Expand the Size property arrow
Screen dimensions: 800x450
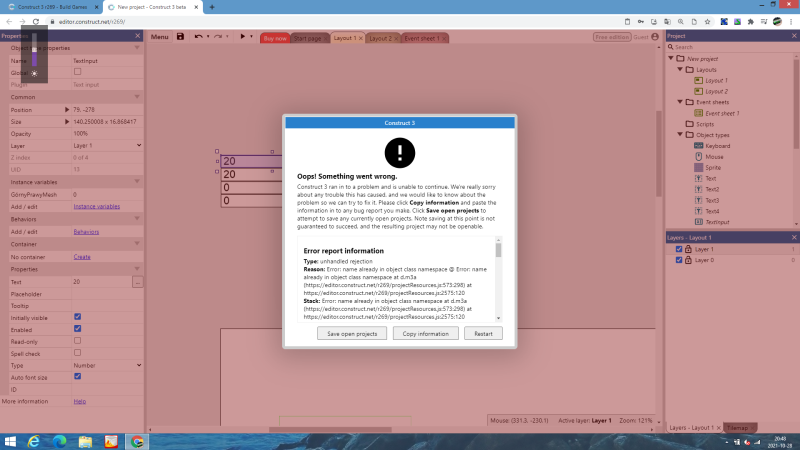click(67, 122)
